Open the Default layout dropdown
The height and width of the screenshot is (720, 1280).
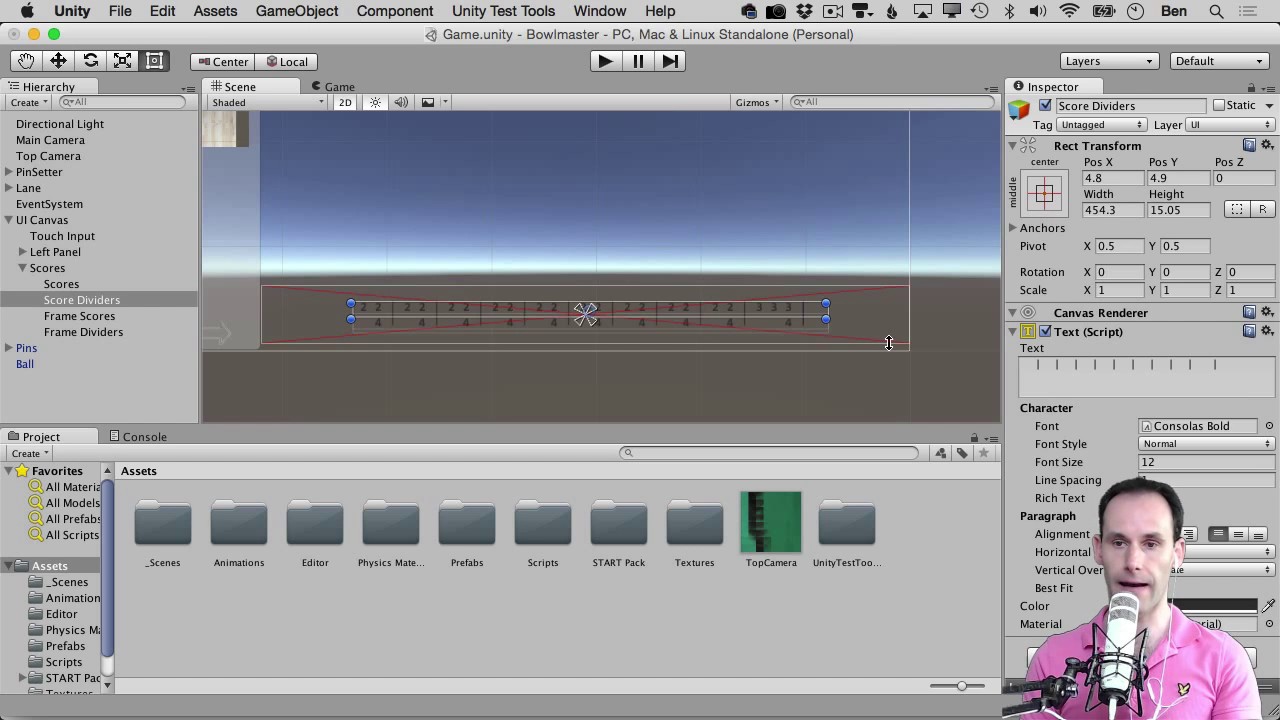(1219, 61)
